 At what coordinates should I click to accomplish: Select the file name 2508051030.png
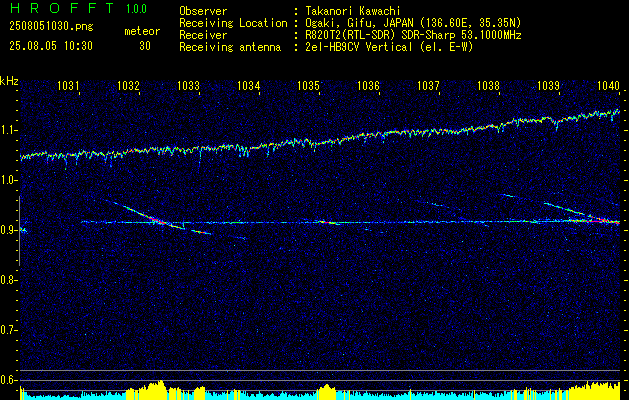pos(51,26)
